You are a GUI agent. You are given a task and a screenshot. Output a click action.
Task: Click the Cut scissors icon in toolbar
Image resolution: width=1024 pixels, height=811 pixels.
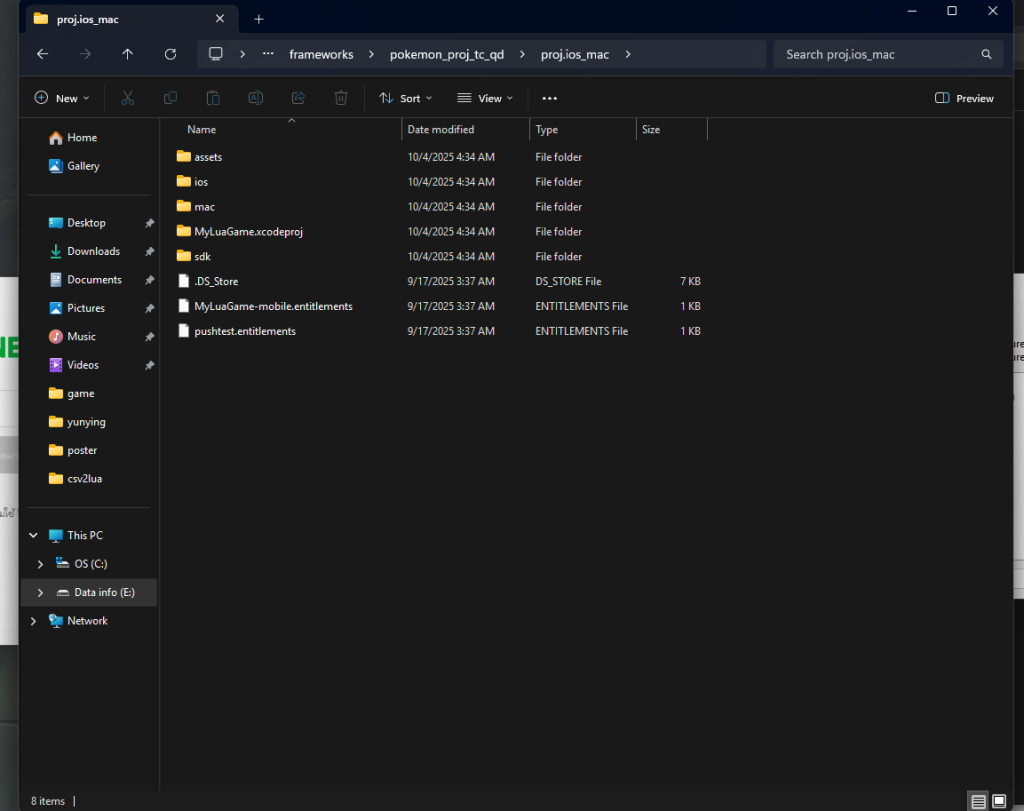pyautogui.click(x=127, y=98)
